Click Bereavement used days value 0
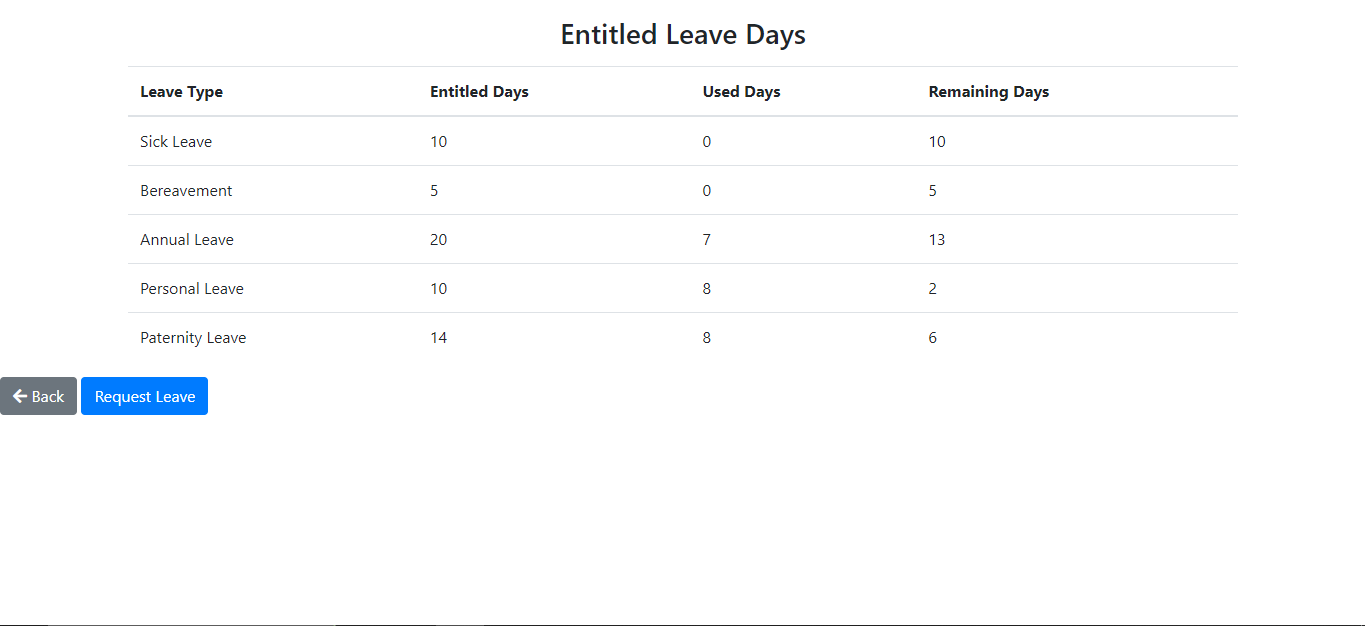This screenshot has height=626, width=1365. pos(706,190)
